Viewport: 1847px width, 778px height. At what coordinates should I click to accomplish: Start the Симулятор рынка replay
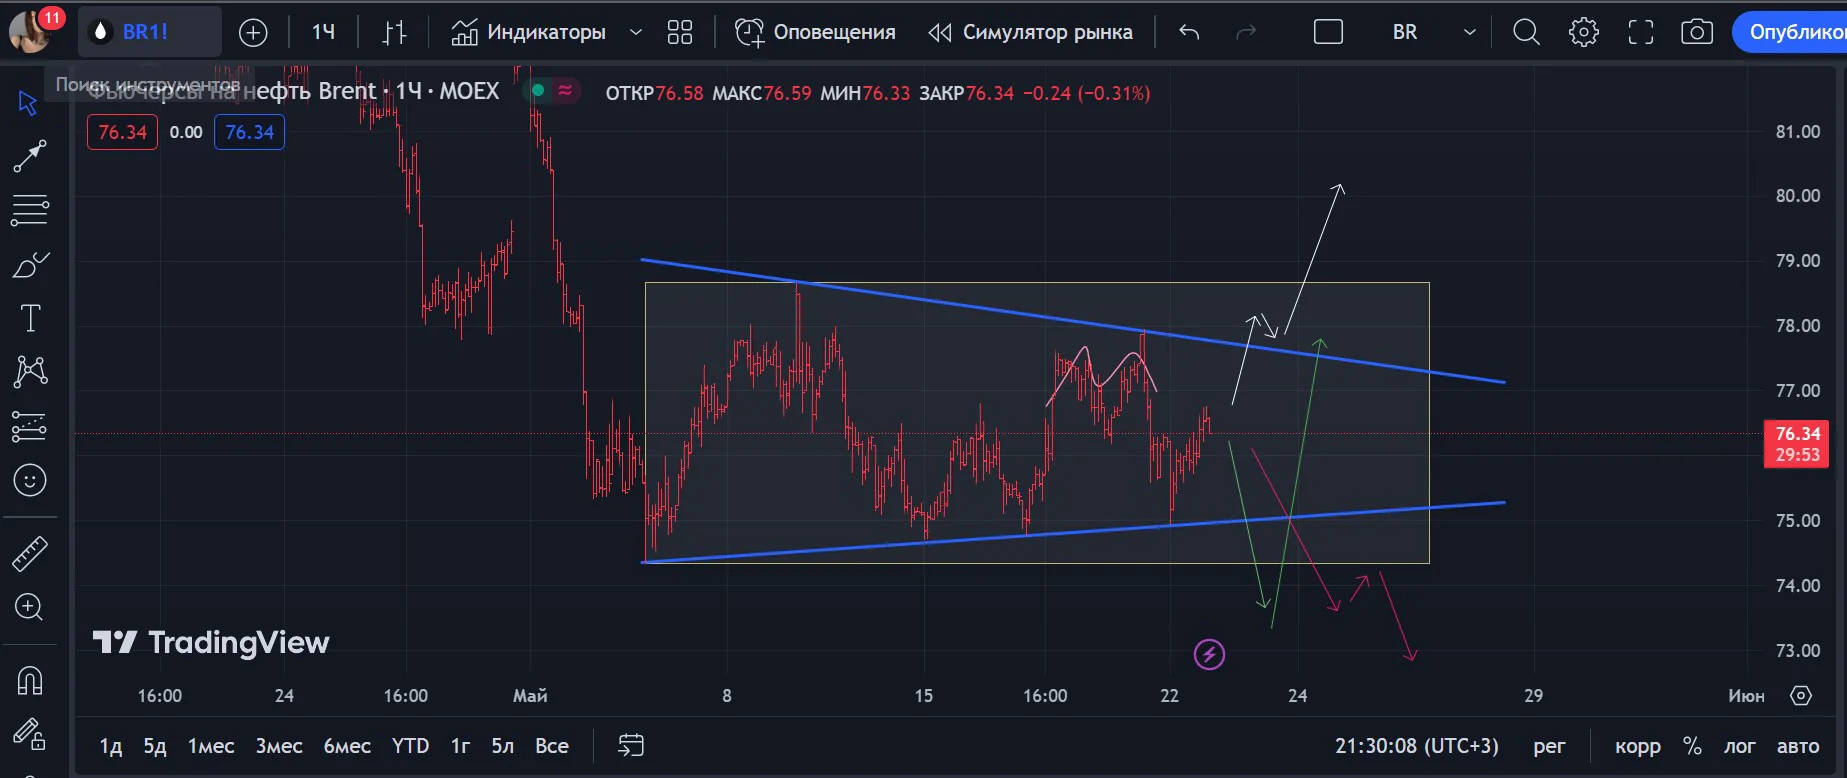coord(1030,33)
